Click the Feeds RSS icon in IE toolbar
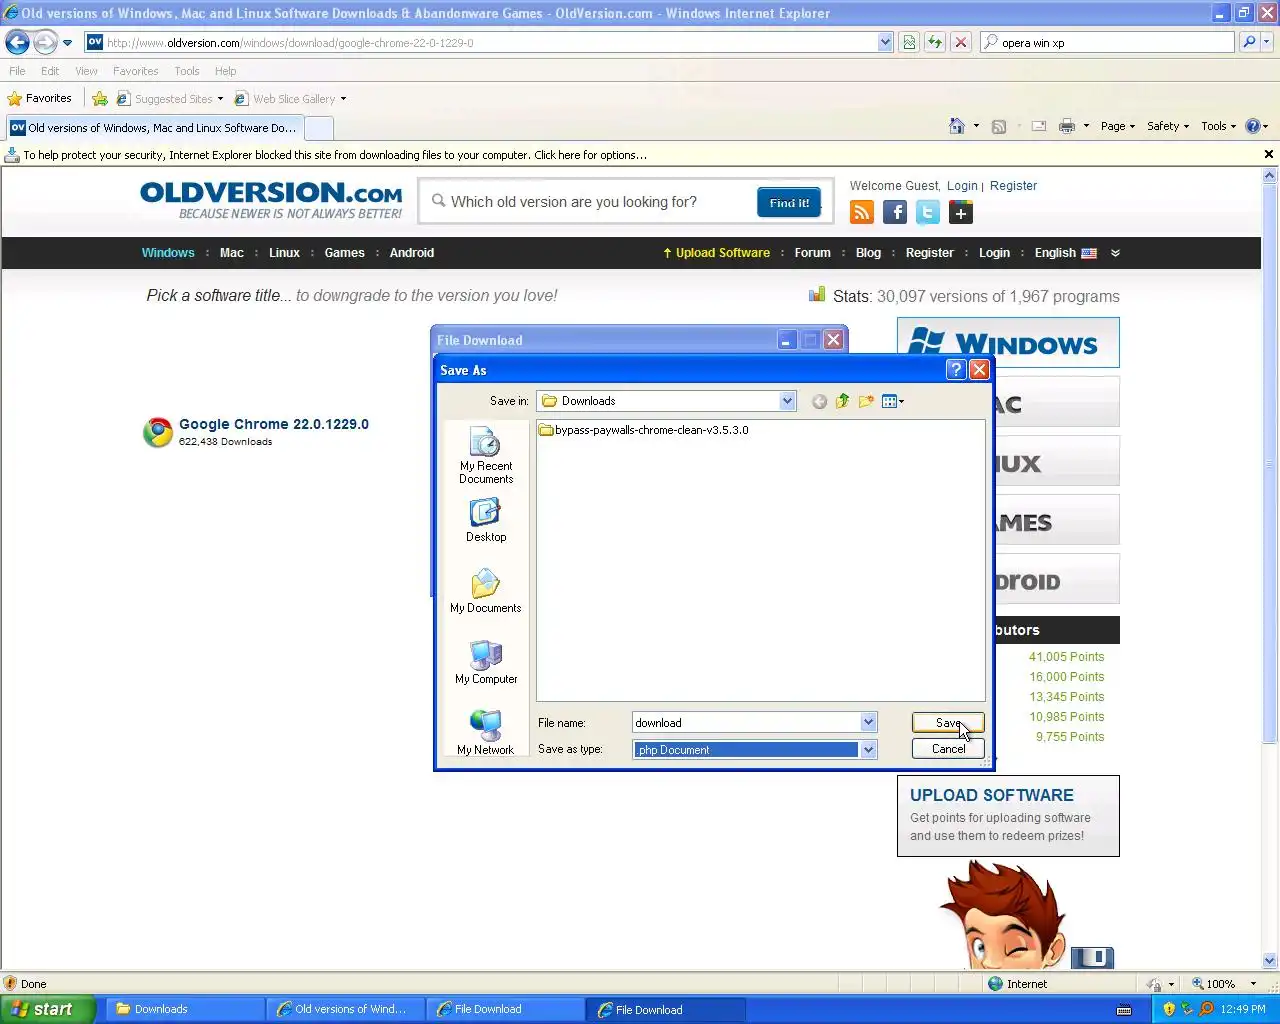The image size is (1280, 1024). coord(998,126)
